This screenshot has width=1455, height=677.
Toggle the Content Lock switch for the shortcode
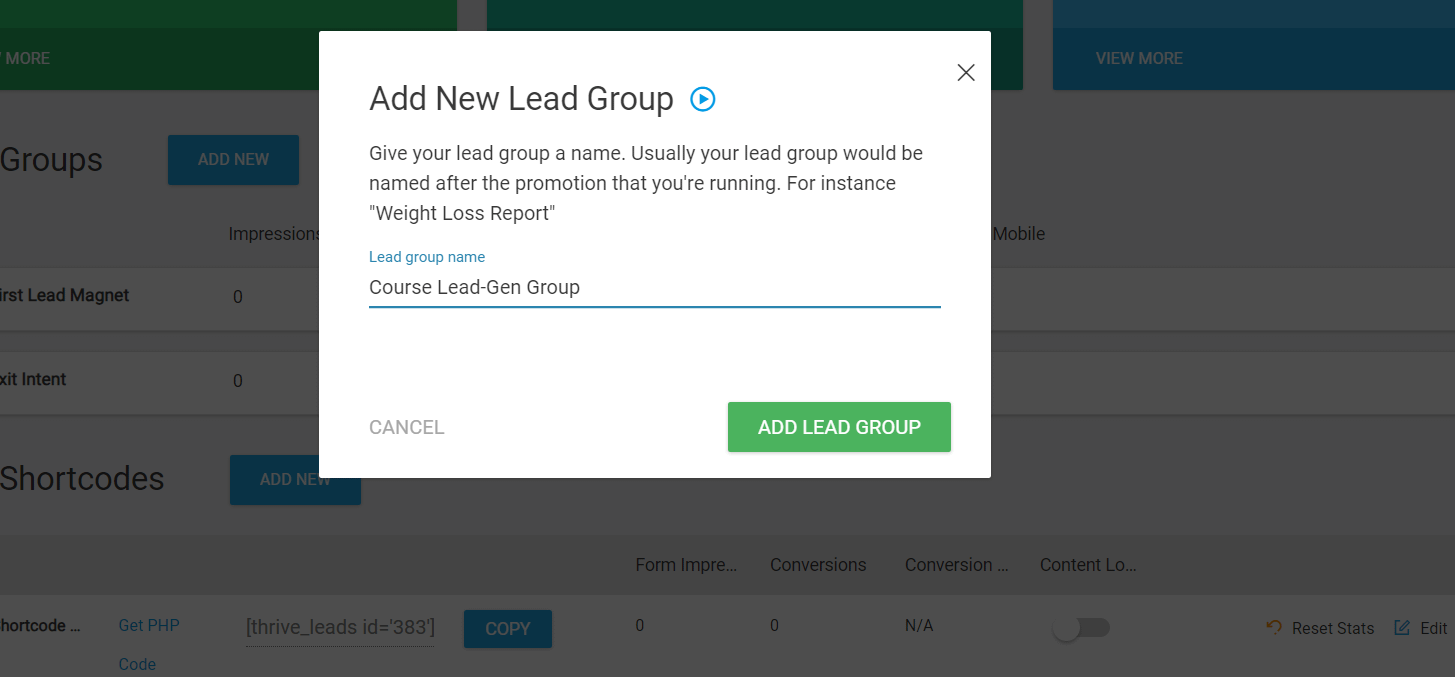[1081, 628]
